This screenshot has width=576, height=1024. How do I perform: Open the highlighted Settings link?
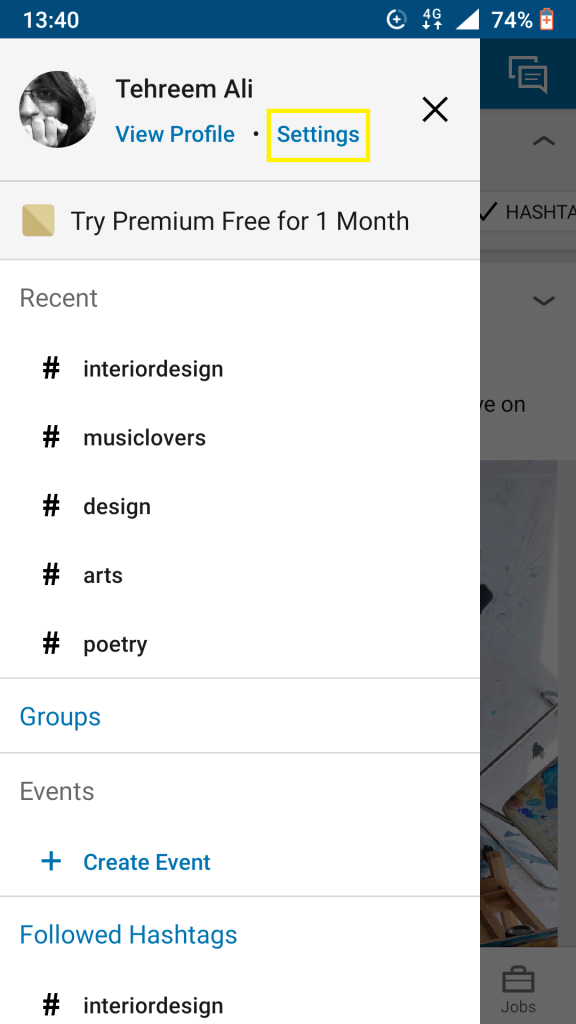318,133
